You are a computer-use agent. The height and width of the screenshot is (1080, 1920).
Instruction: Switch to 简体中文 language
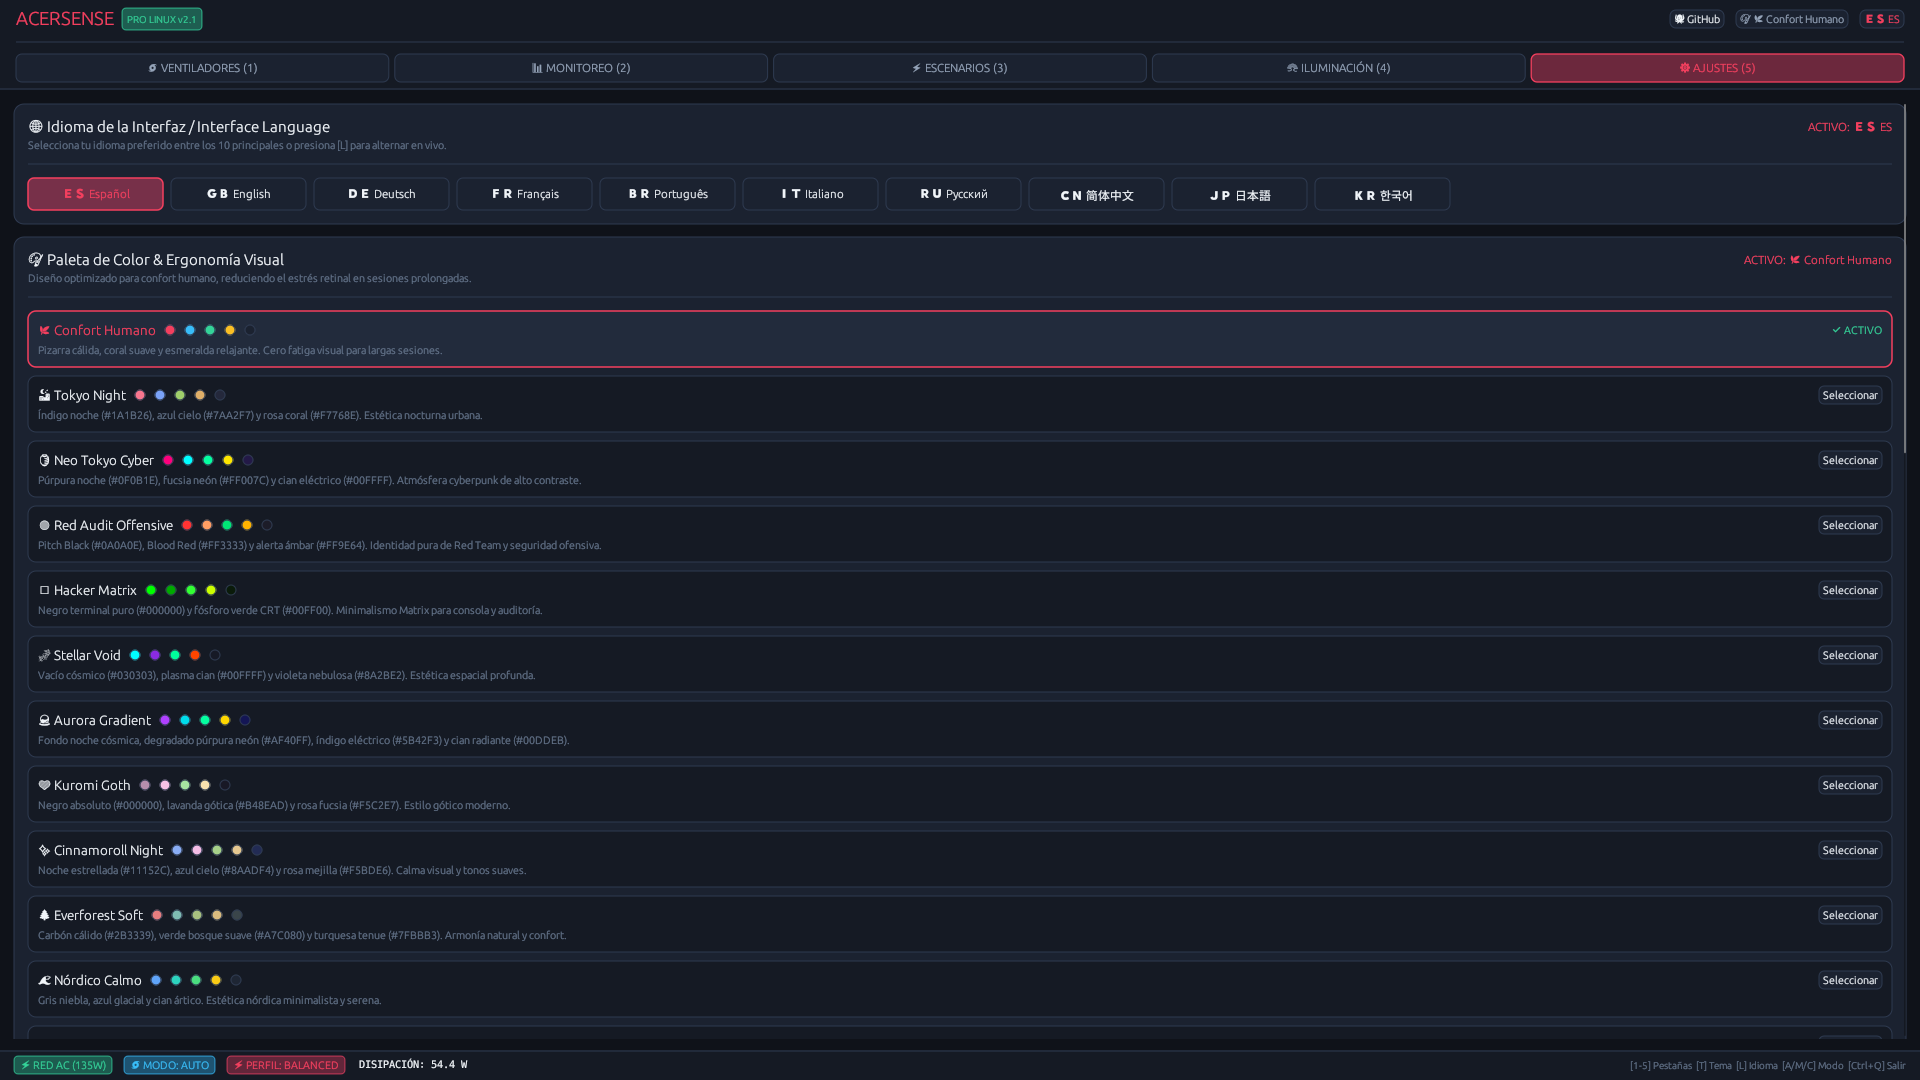pos(1096,194)
